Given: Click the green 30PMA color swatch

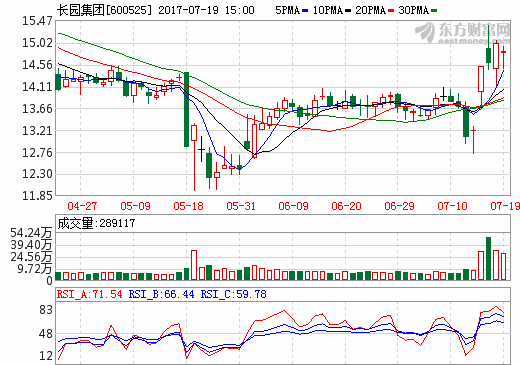Looking at the screenshot, I should point(434,11).
